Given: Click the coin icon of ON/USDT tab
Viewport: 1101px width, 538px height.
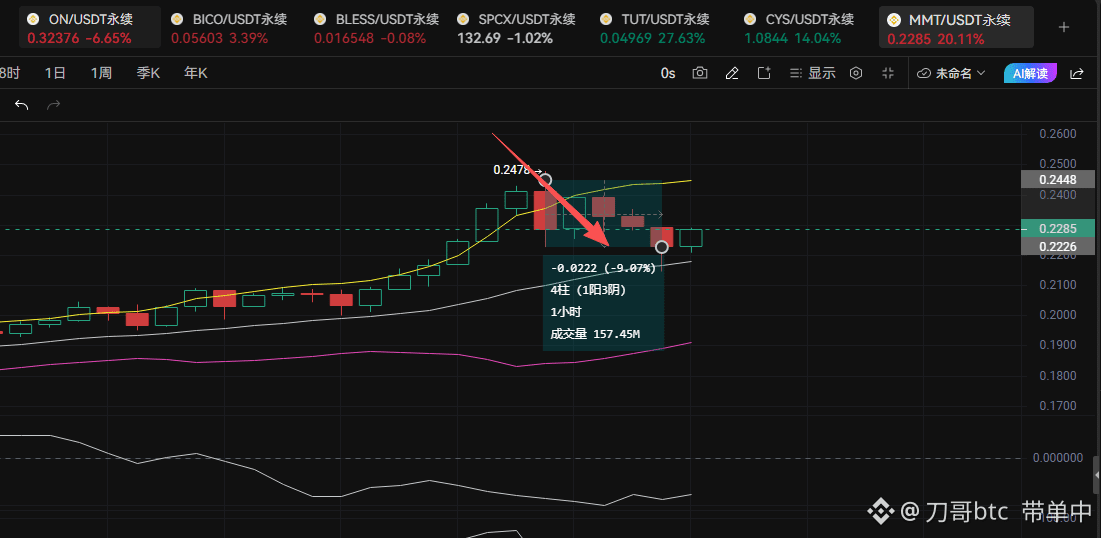Looking at the screenshot, I should pos(33,20).
